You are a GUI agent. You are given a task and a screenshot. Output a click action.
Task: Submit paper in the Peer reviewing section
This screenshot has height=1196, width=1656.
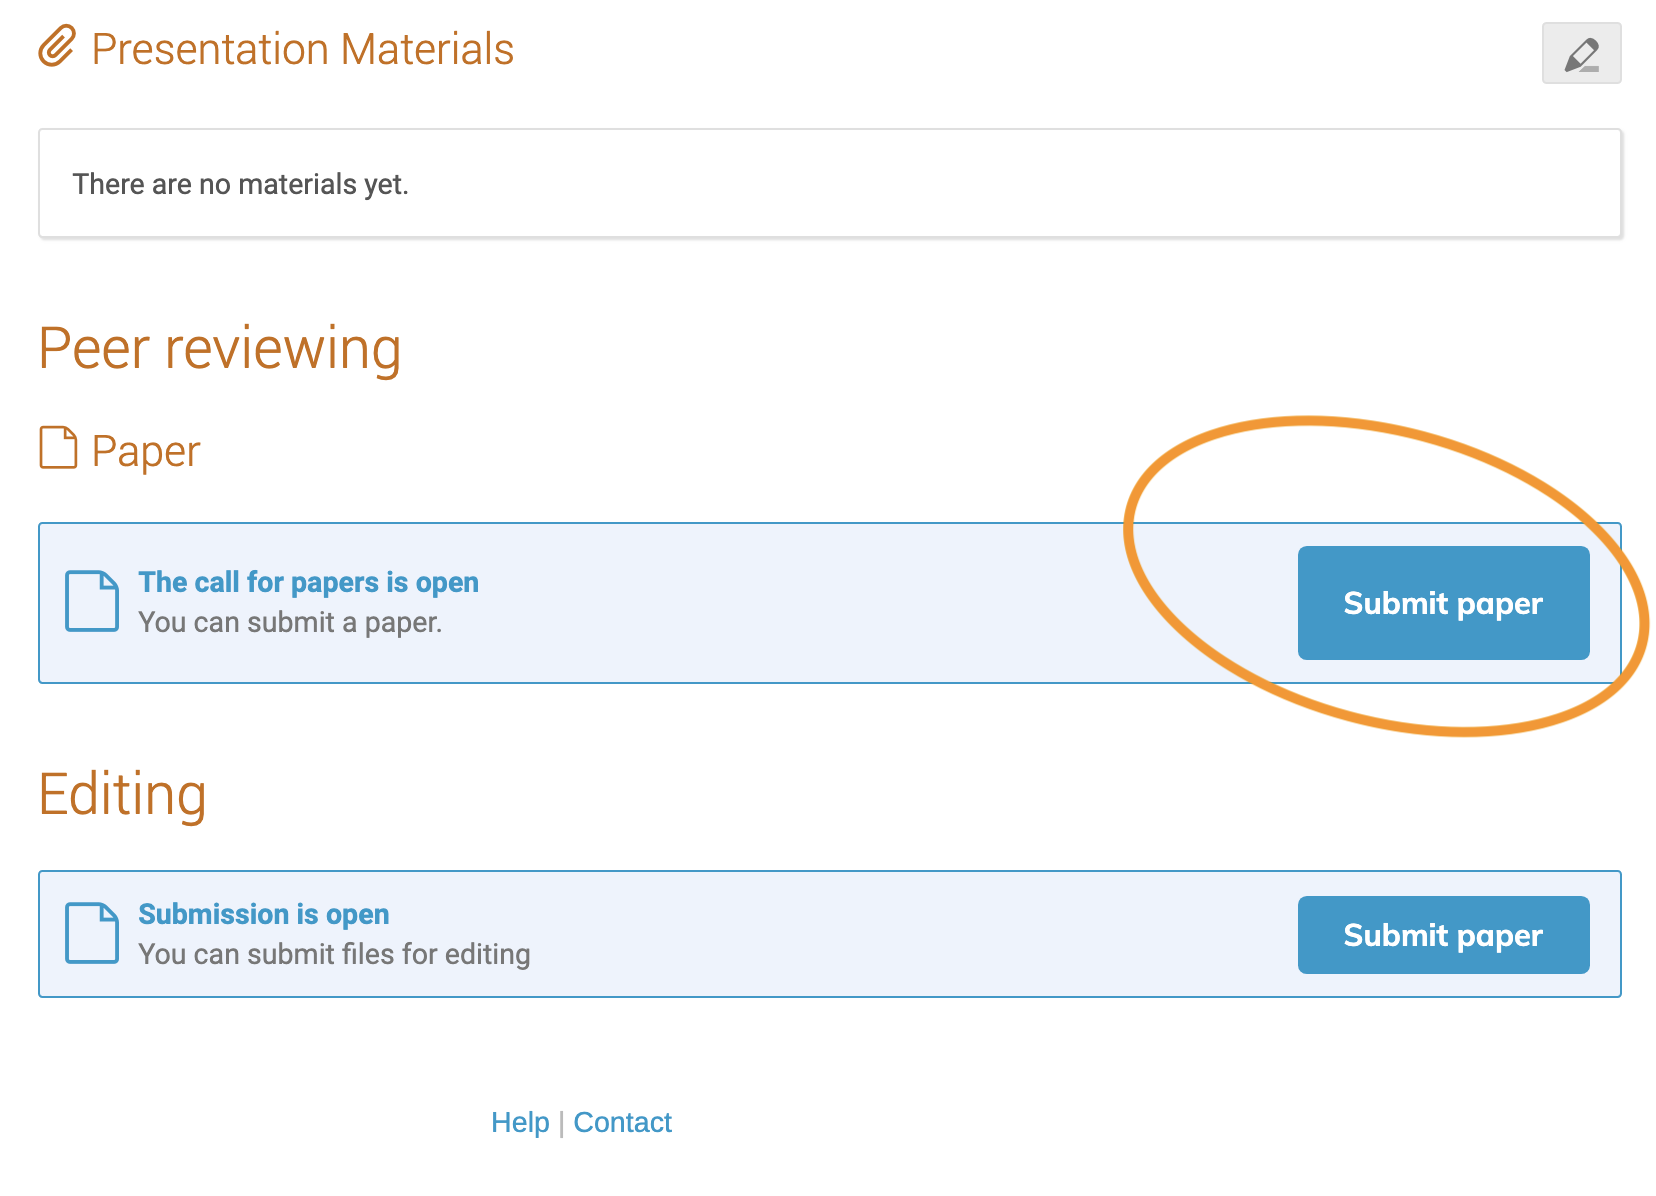(x=1443, y=603)
